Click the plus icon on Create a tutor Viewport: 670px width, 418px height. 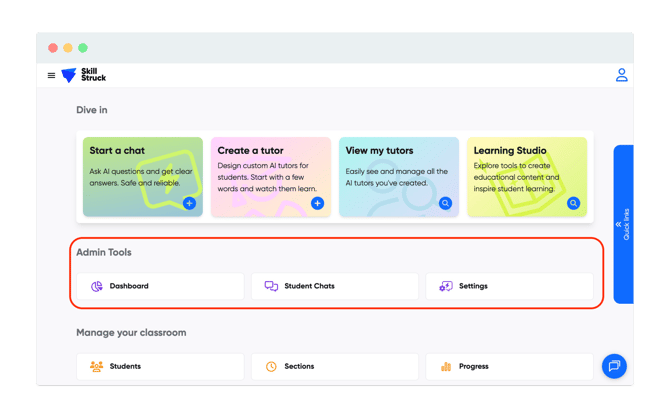317,203
